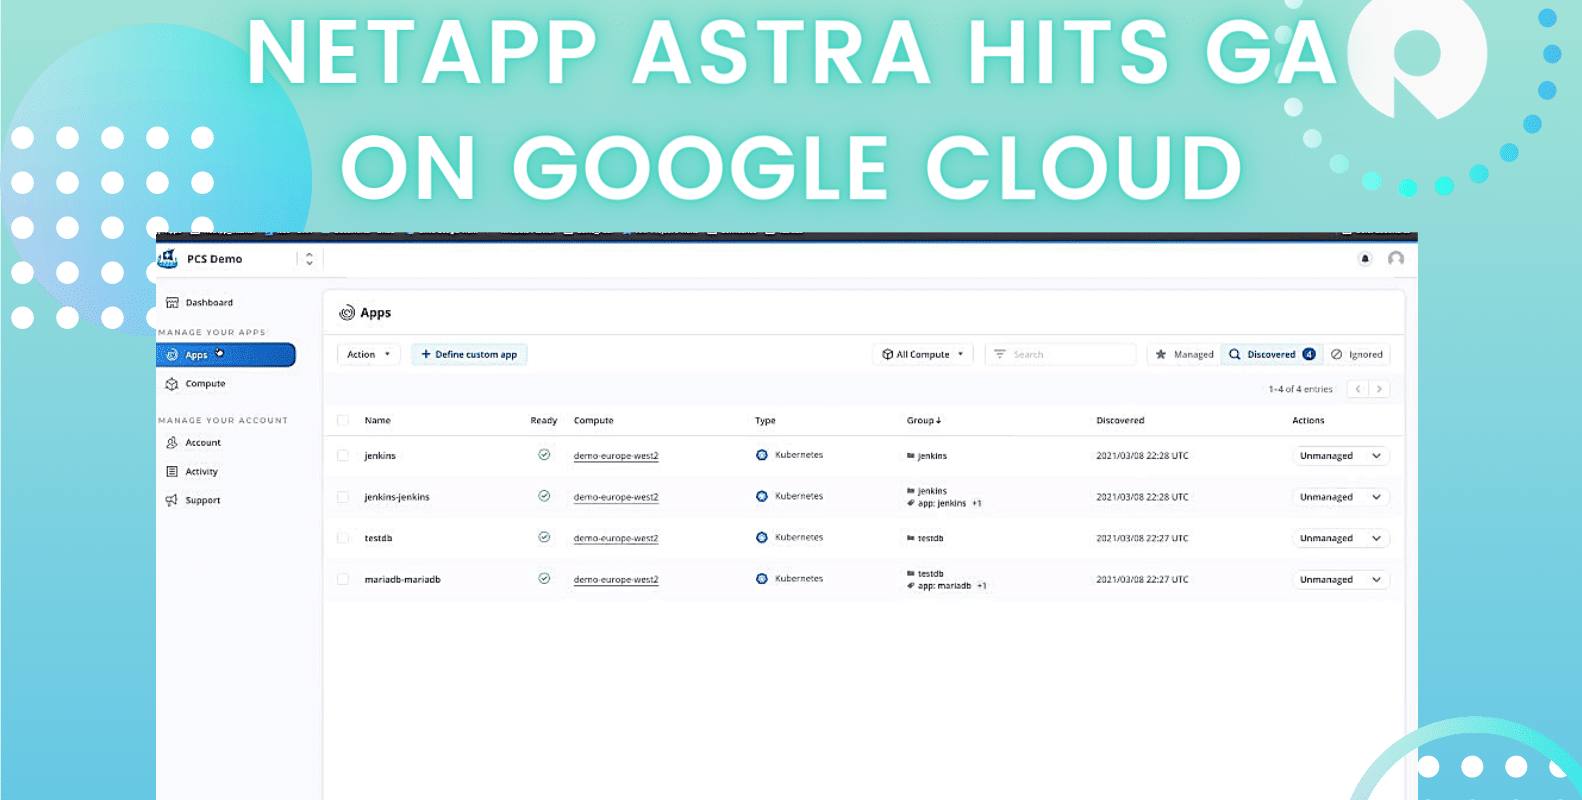Click the Kubernetes icon in testdb row

(x=762, y=538)
